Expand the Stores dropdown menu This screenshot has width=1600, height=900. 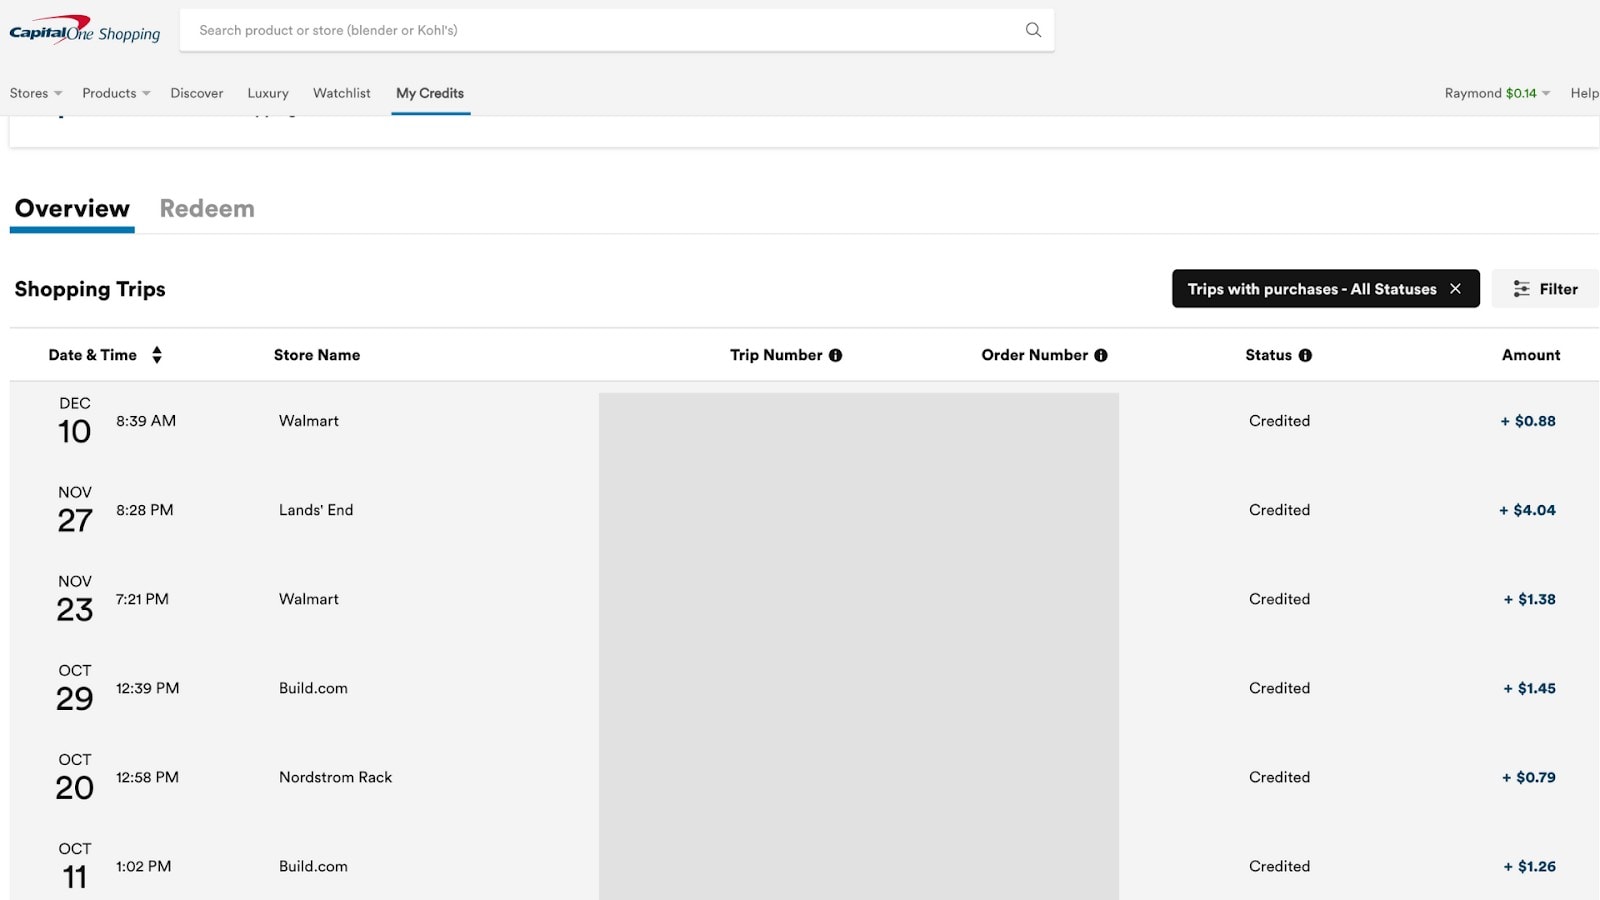[x=36, y=93]
